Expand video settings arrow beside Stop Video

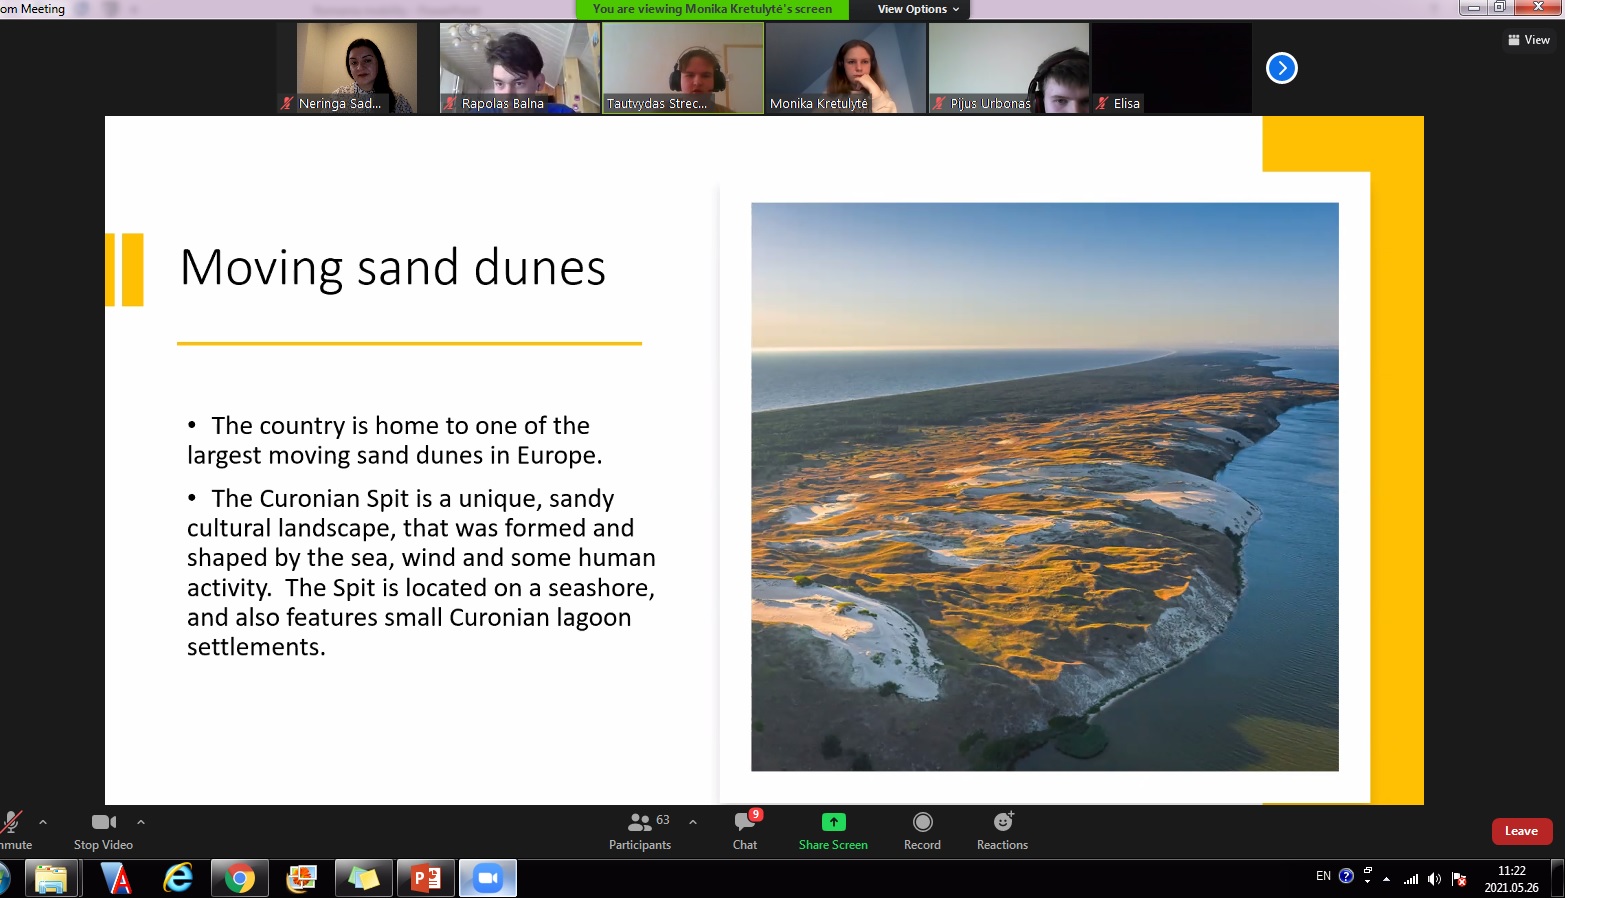pos(141,822)
